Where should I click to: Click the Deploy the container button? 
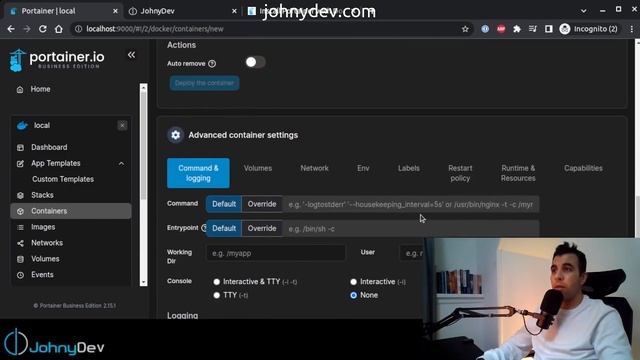click(204, 83)
